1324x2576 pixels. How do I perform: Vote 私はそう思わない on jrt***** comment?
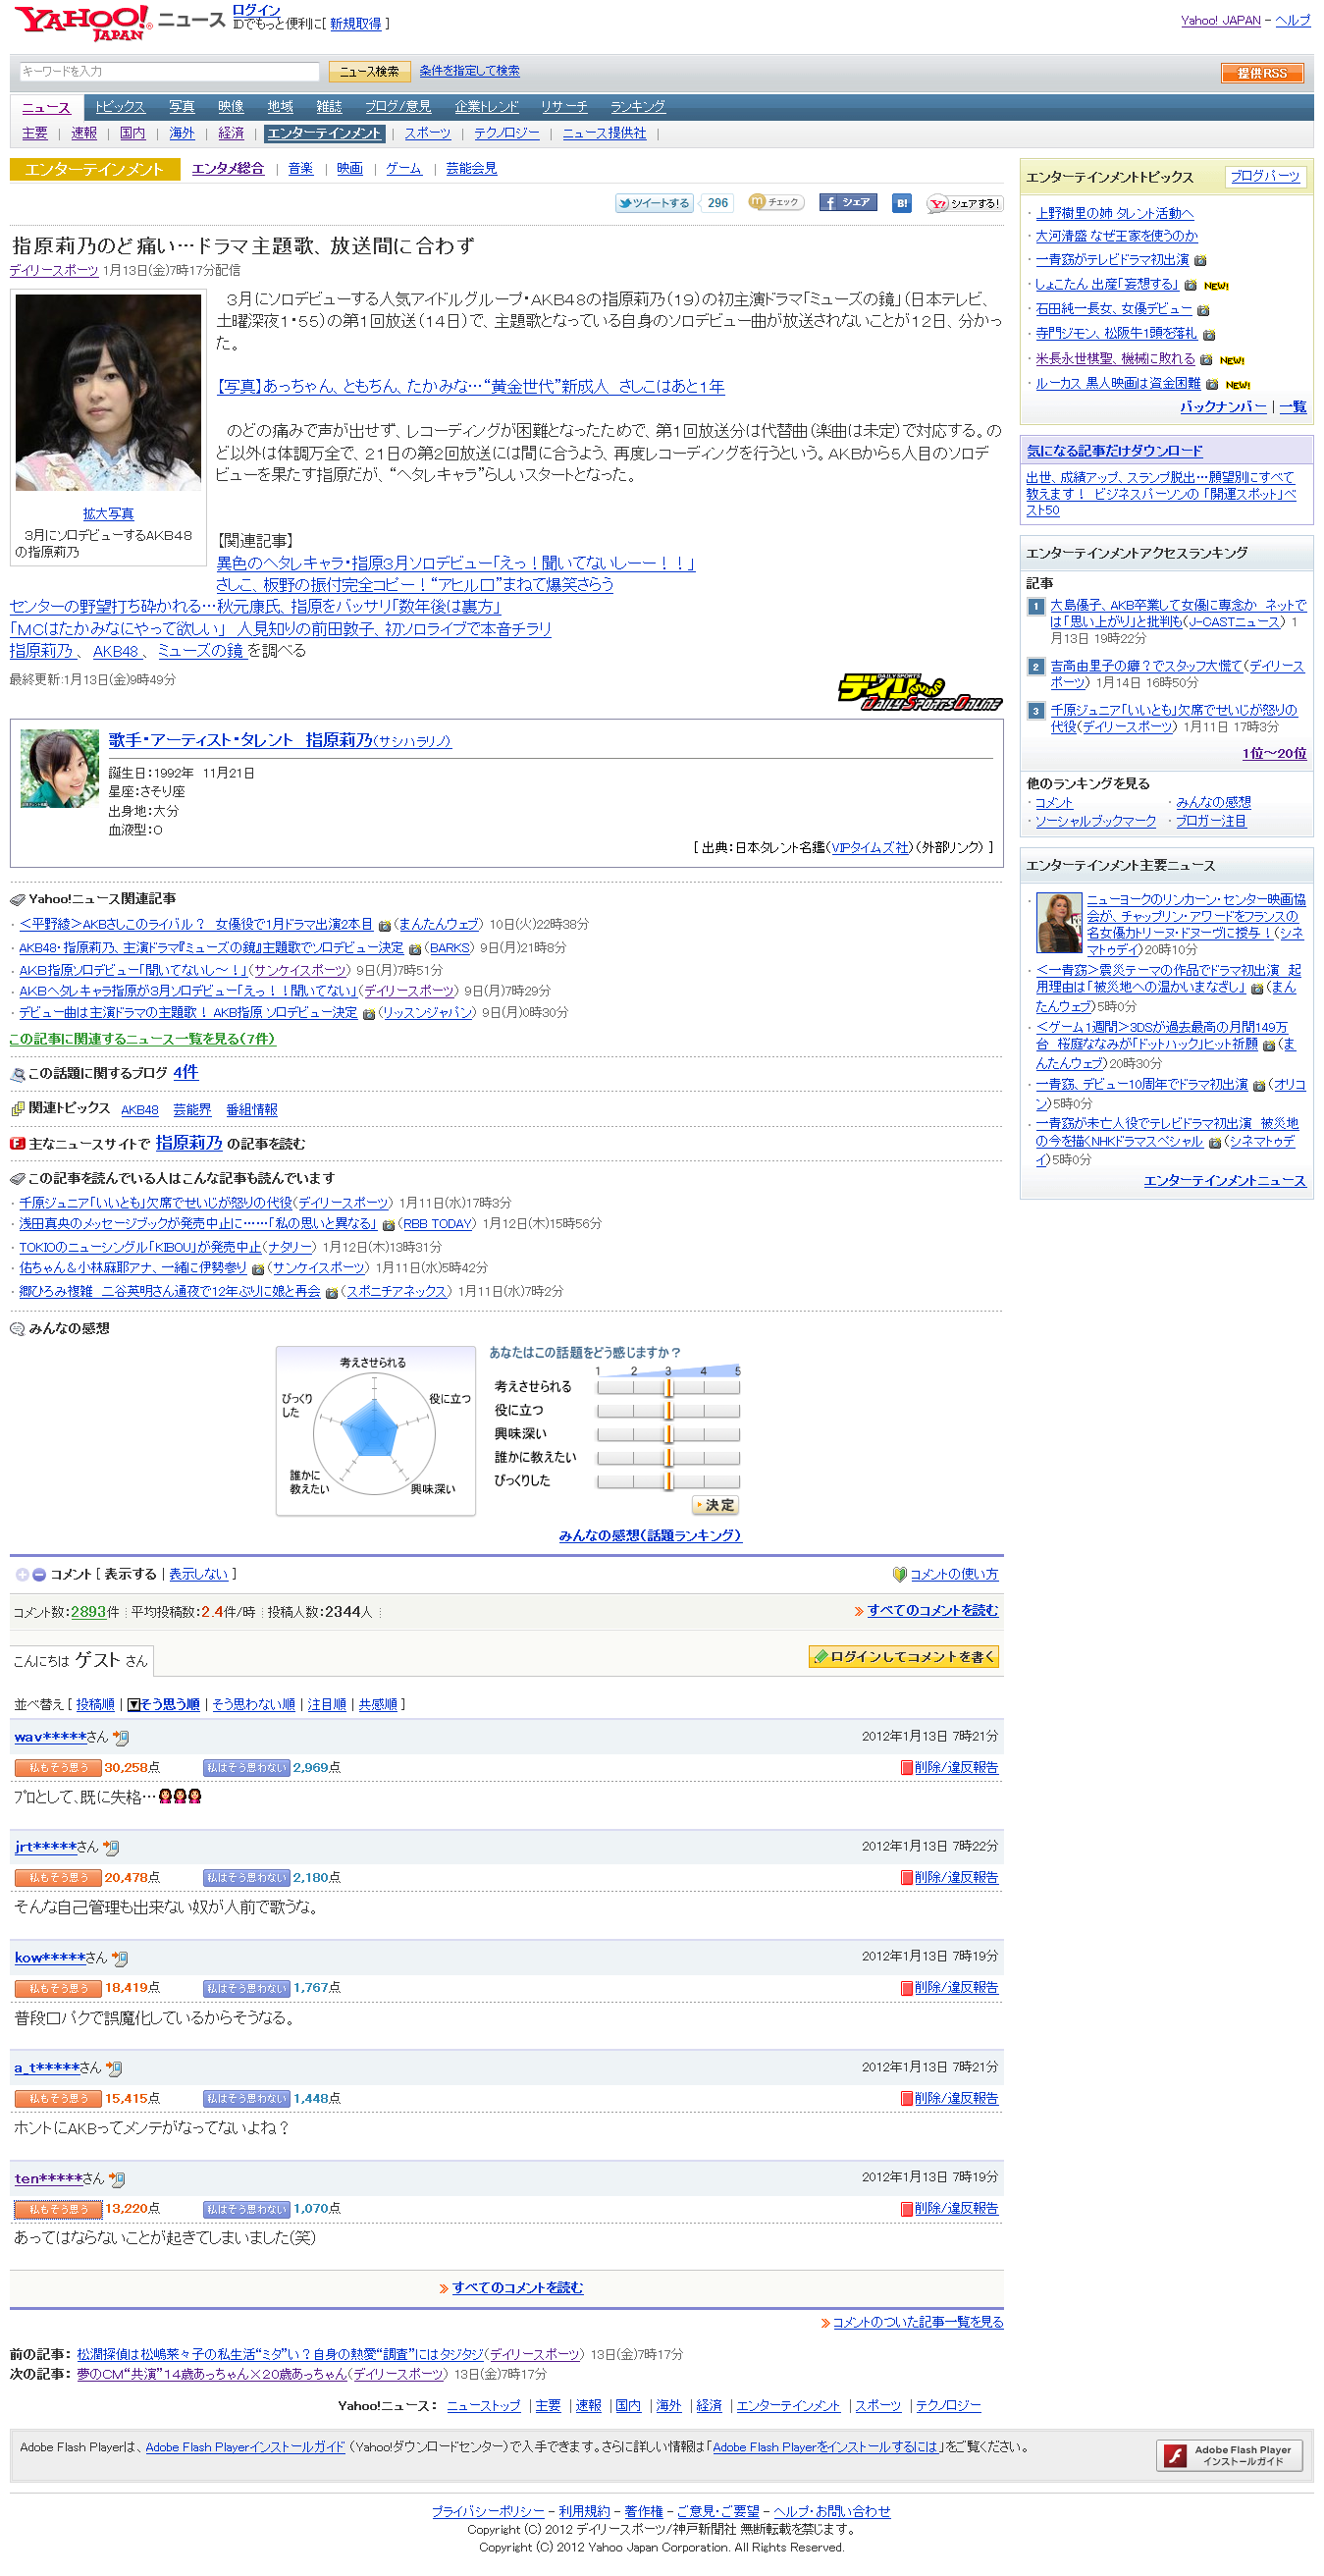[246, 1878]
